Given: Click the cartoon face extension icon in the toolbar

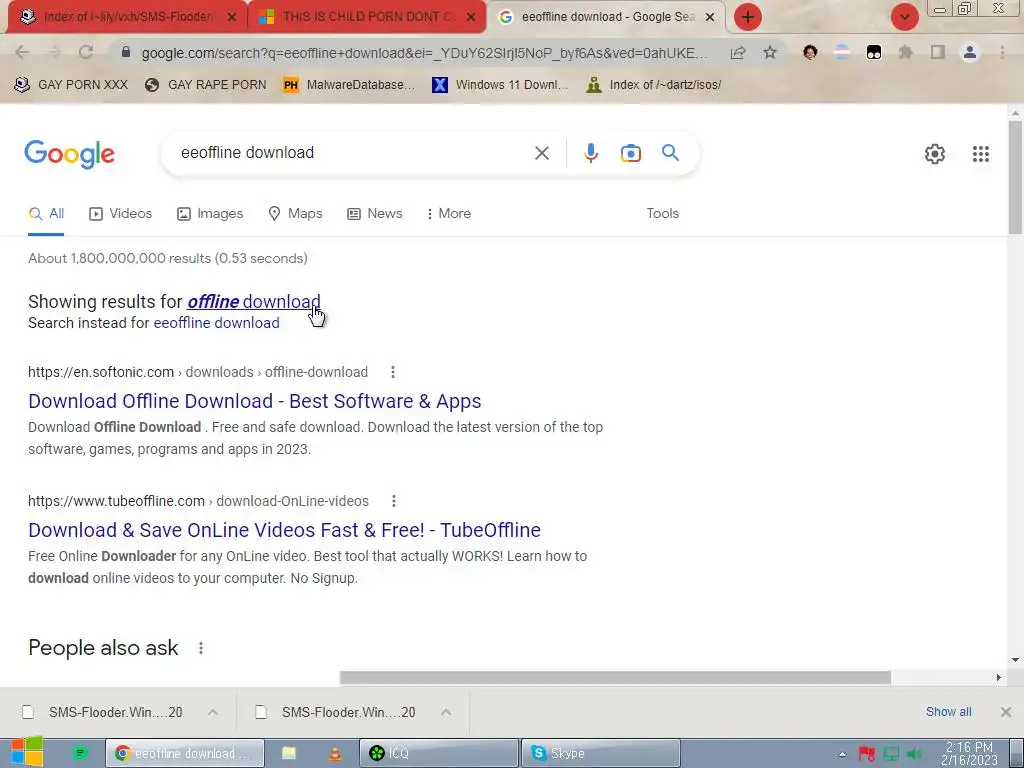Looking at the screenshot, I should [x=810, y=52].
